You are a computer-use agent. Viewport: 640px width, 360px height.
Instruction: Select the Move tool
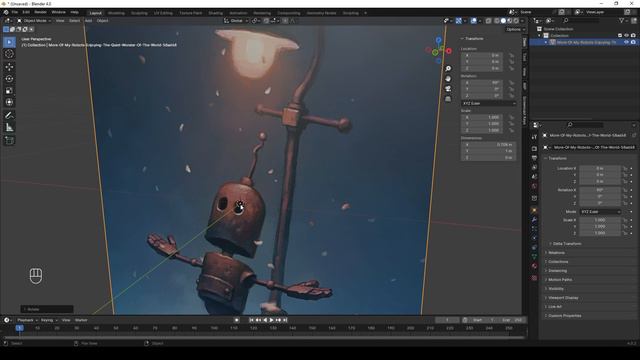click(x=9, y=67)
